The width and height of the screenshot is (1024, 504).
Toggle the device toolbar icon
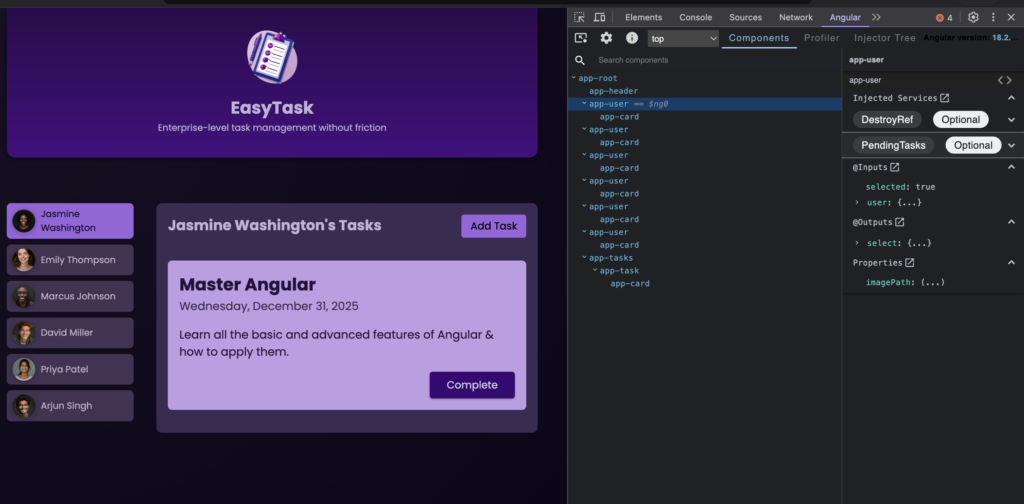pos(599,17)
